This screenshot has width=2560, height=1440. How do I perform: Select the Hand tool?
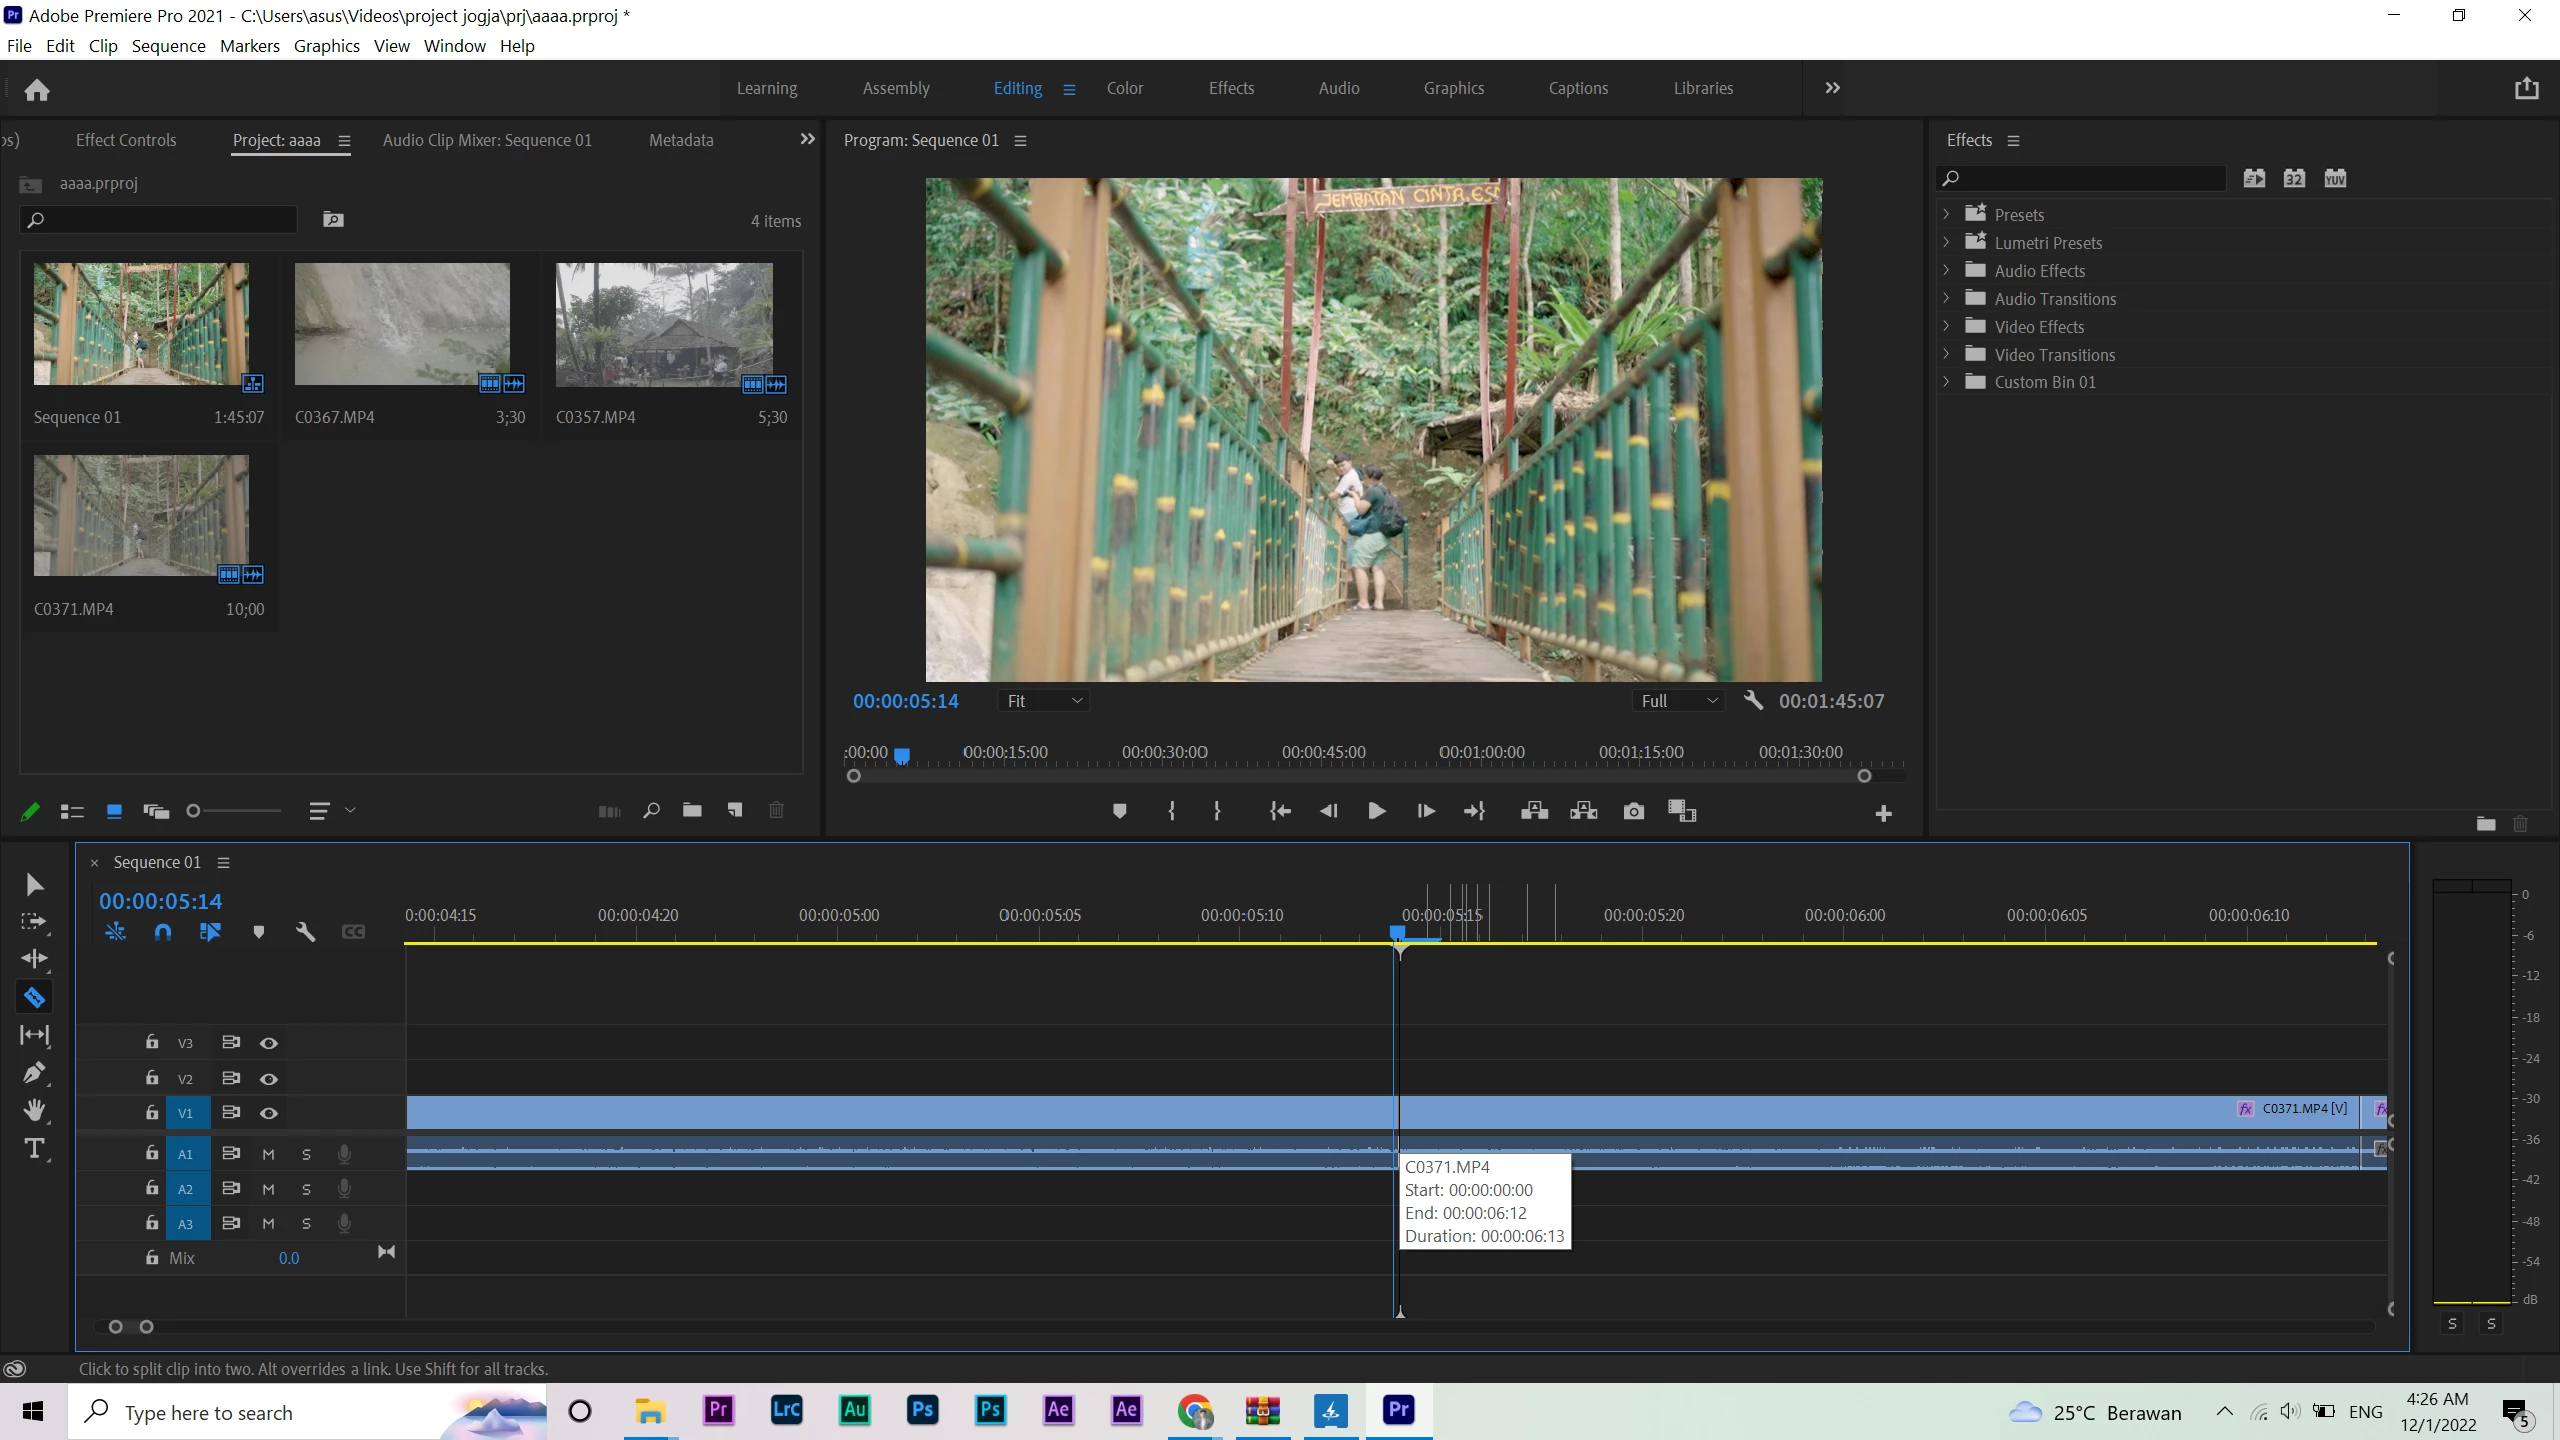pos(34,1110)
